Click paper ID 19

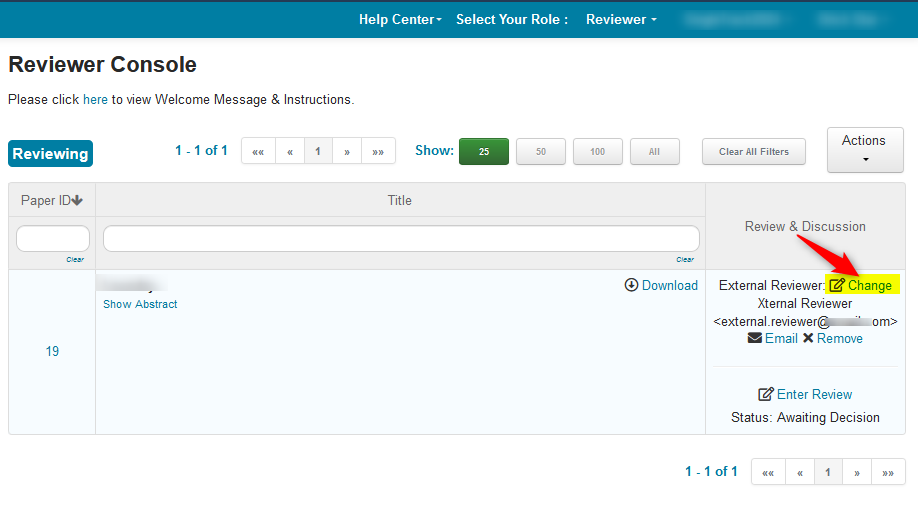[52, 351]
